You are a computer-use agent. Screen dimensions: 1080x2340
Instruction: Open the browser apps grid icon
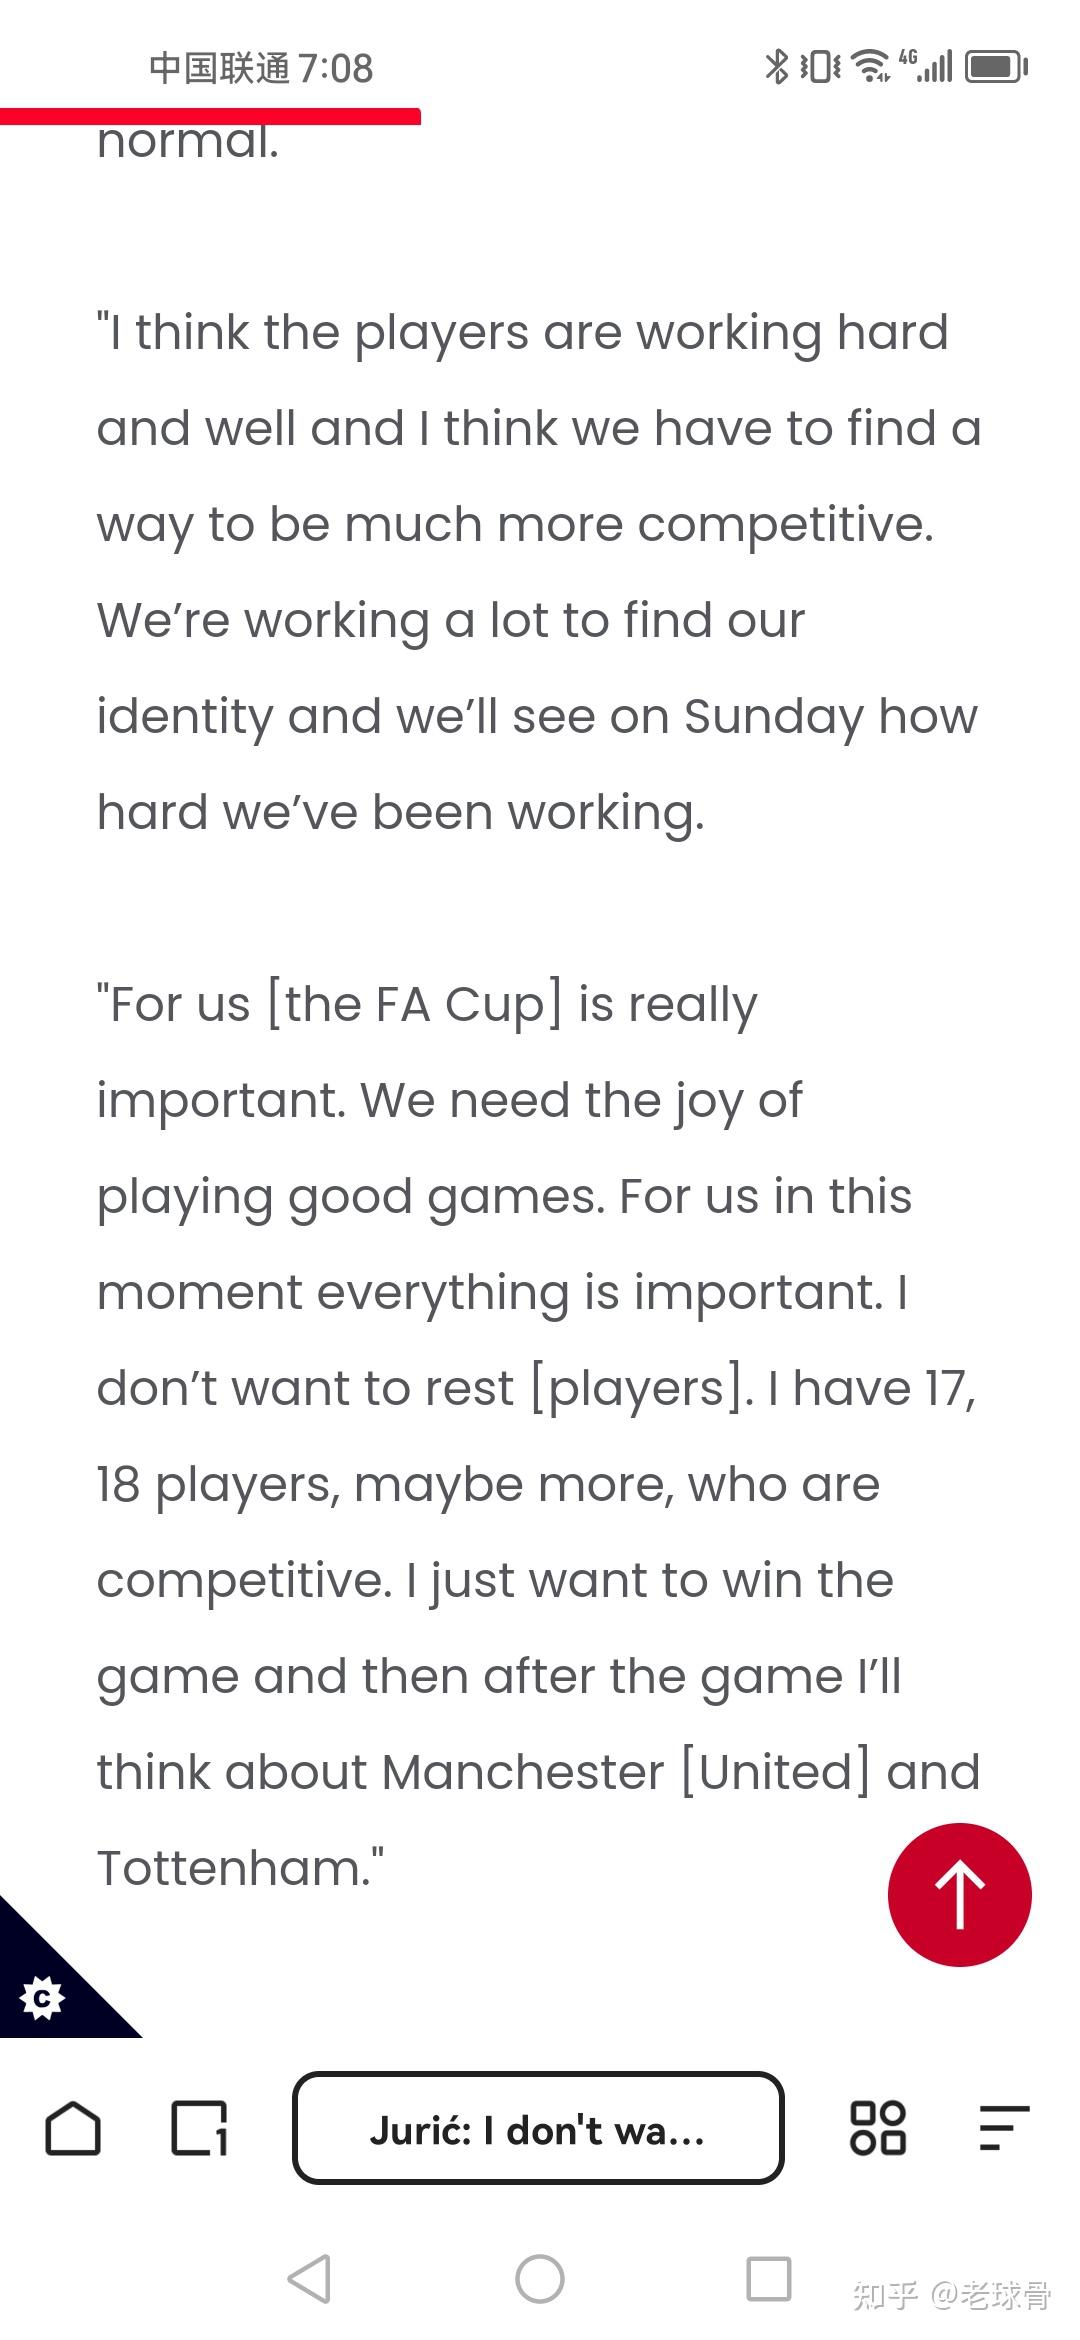coord(877,2128)
